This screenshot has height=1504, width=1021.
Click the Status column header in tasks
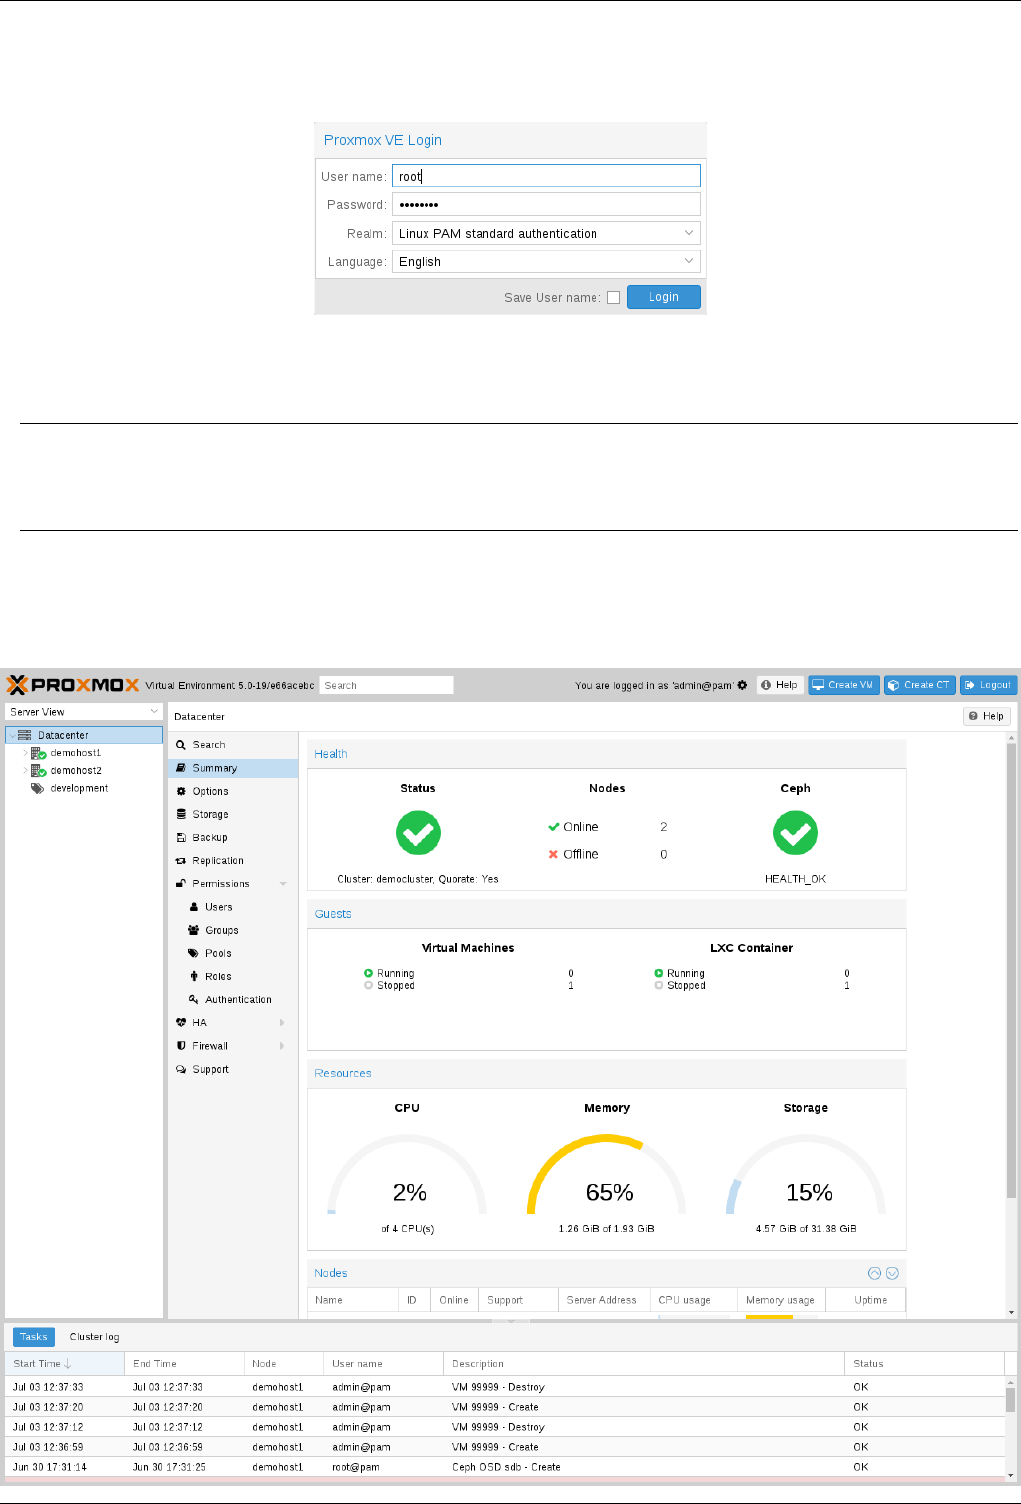point(924,1364)
